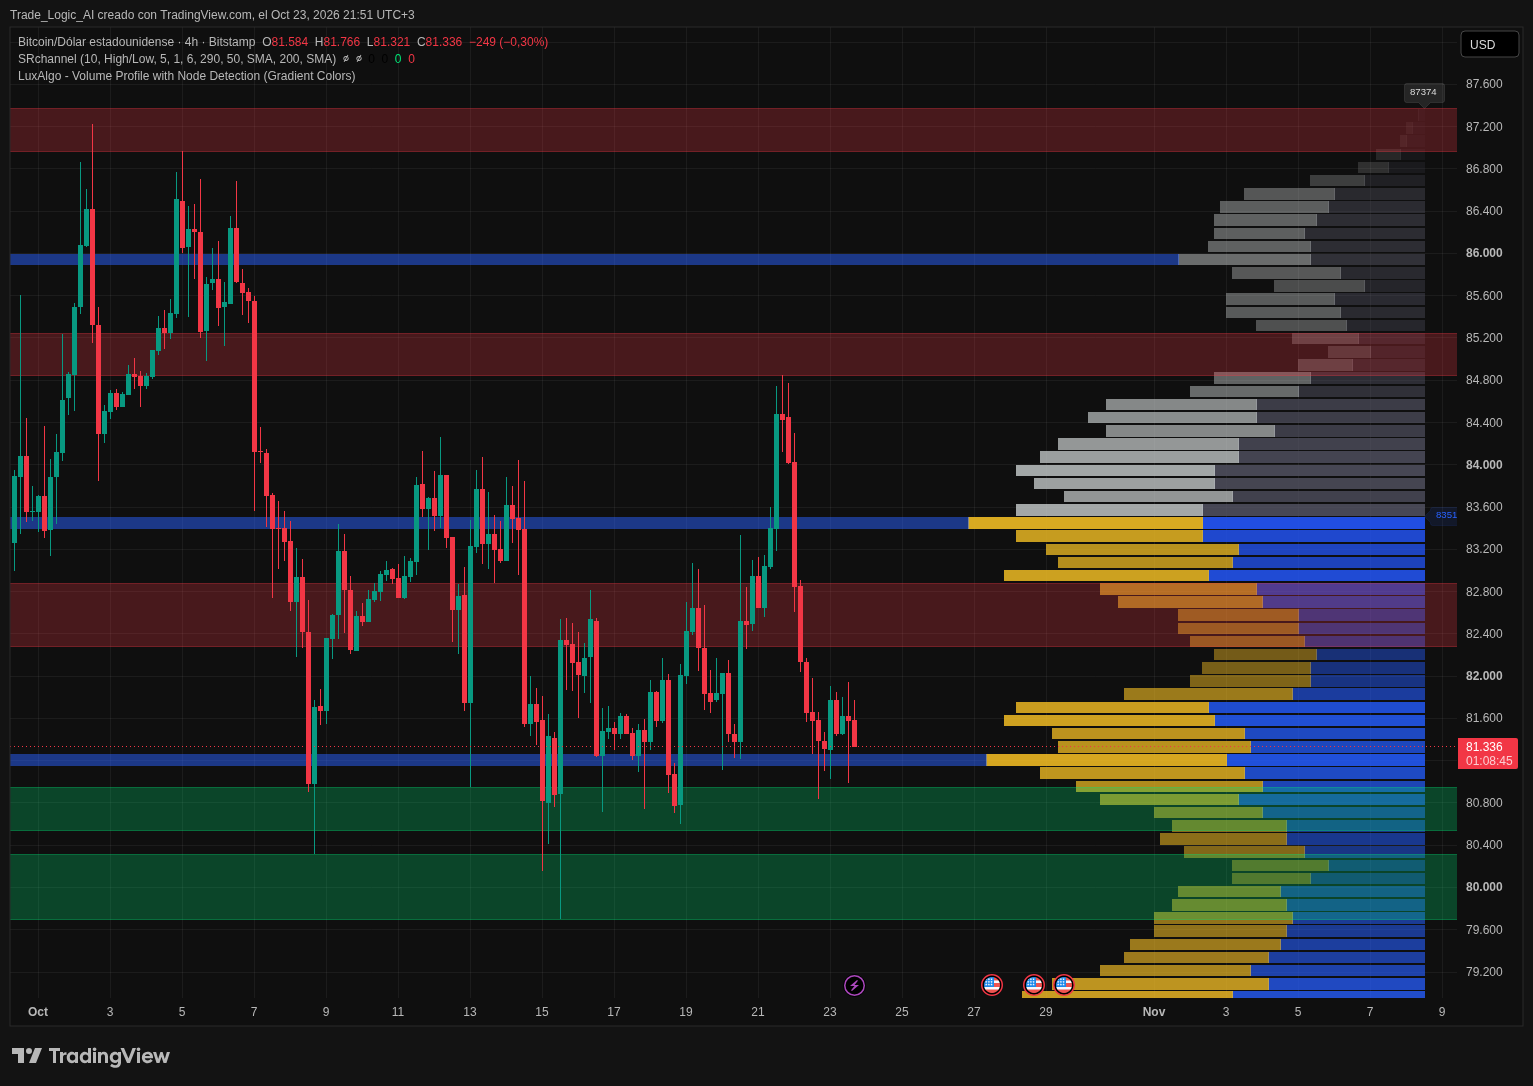Click the middle US flag economic event icon
Image resolution: width=1533 pixels, height=1086 pixels.
(x=1034, y=985)
